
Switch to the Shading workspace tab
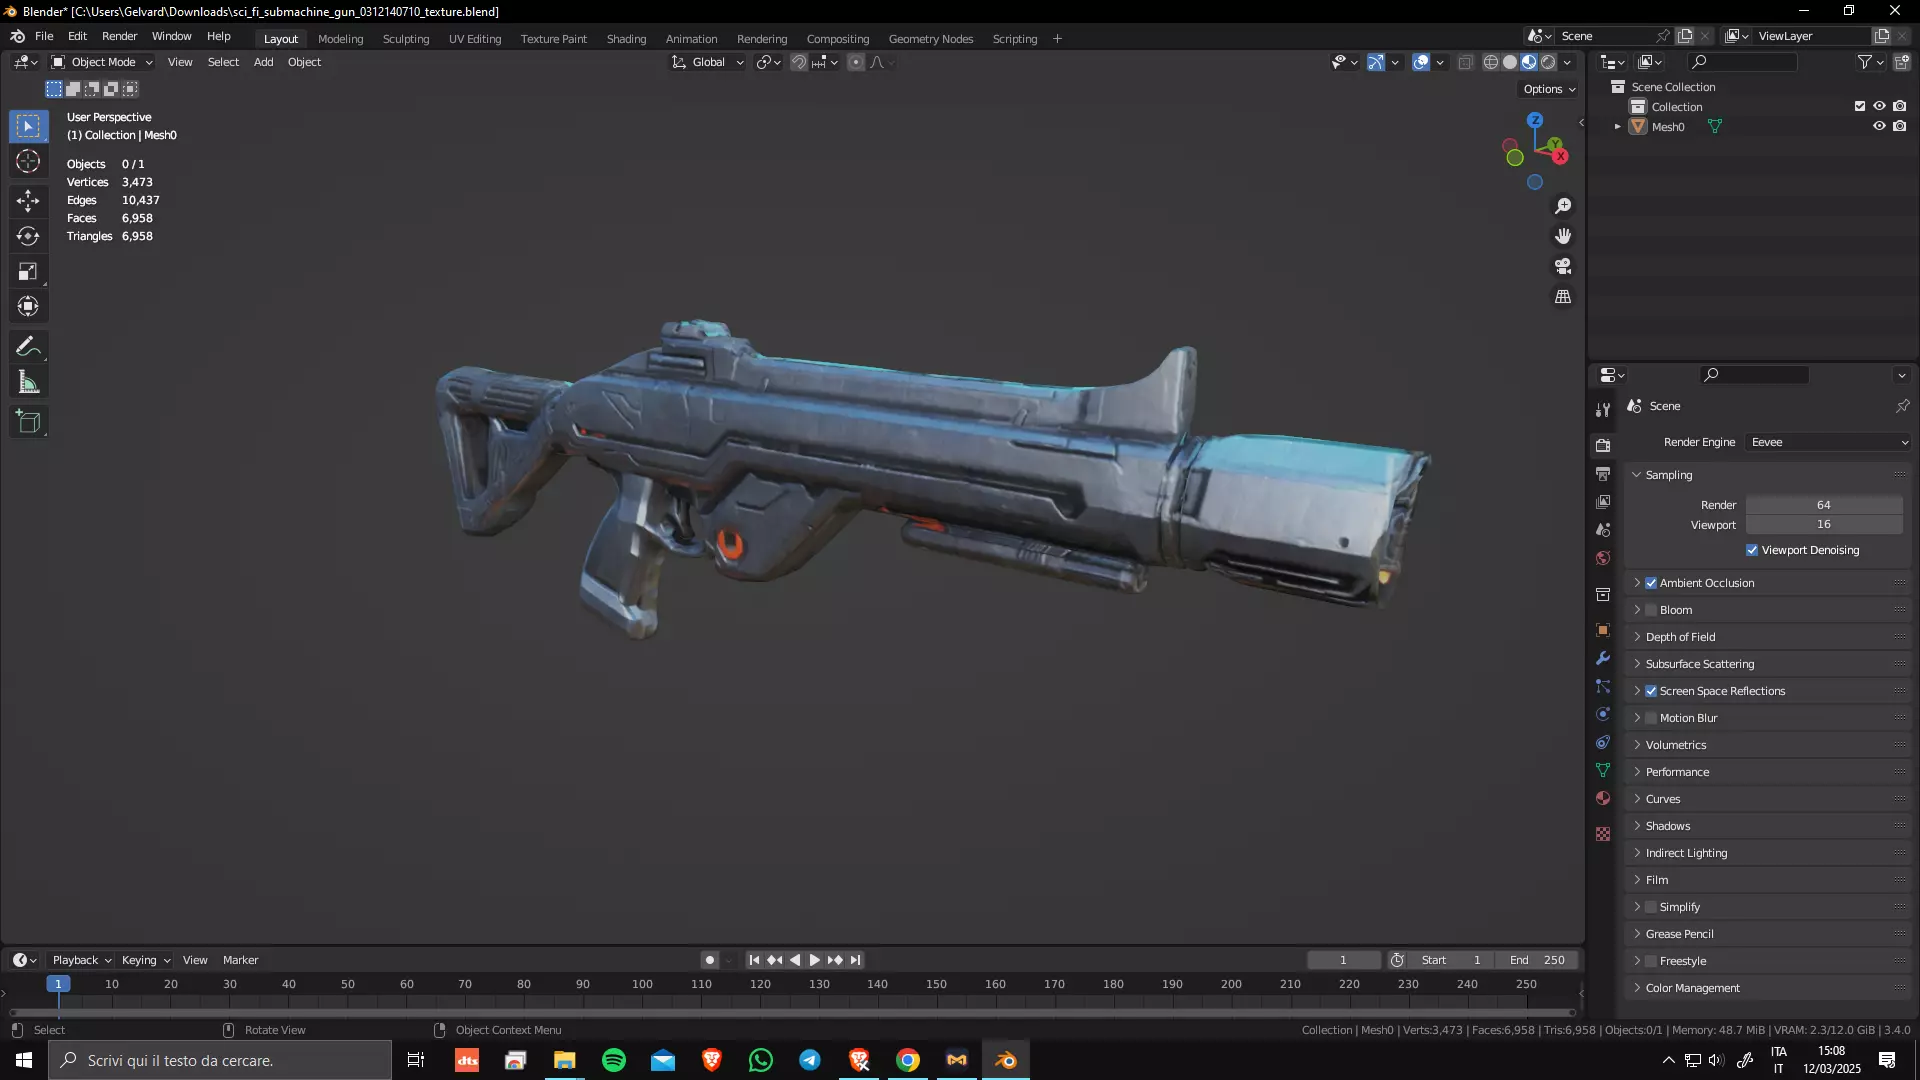(x=626, y=39)
